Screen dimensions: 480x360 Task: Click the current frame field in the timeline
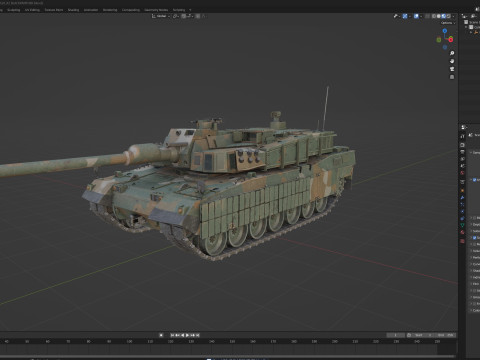pos(396,335)
